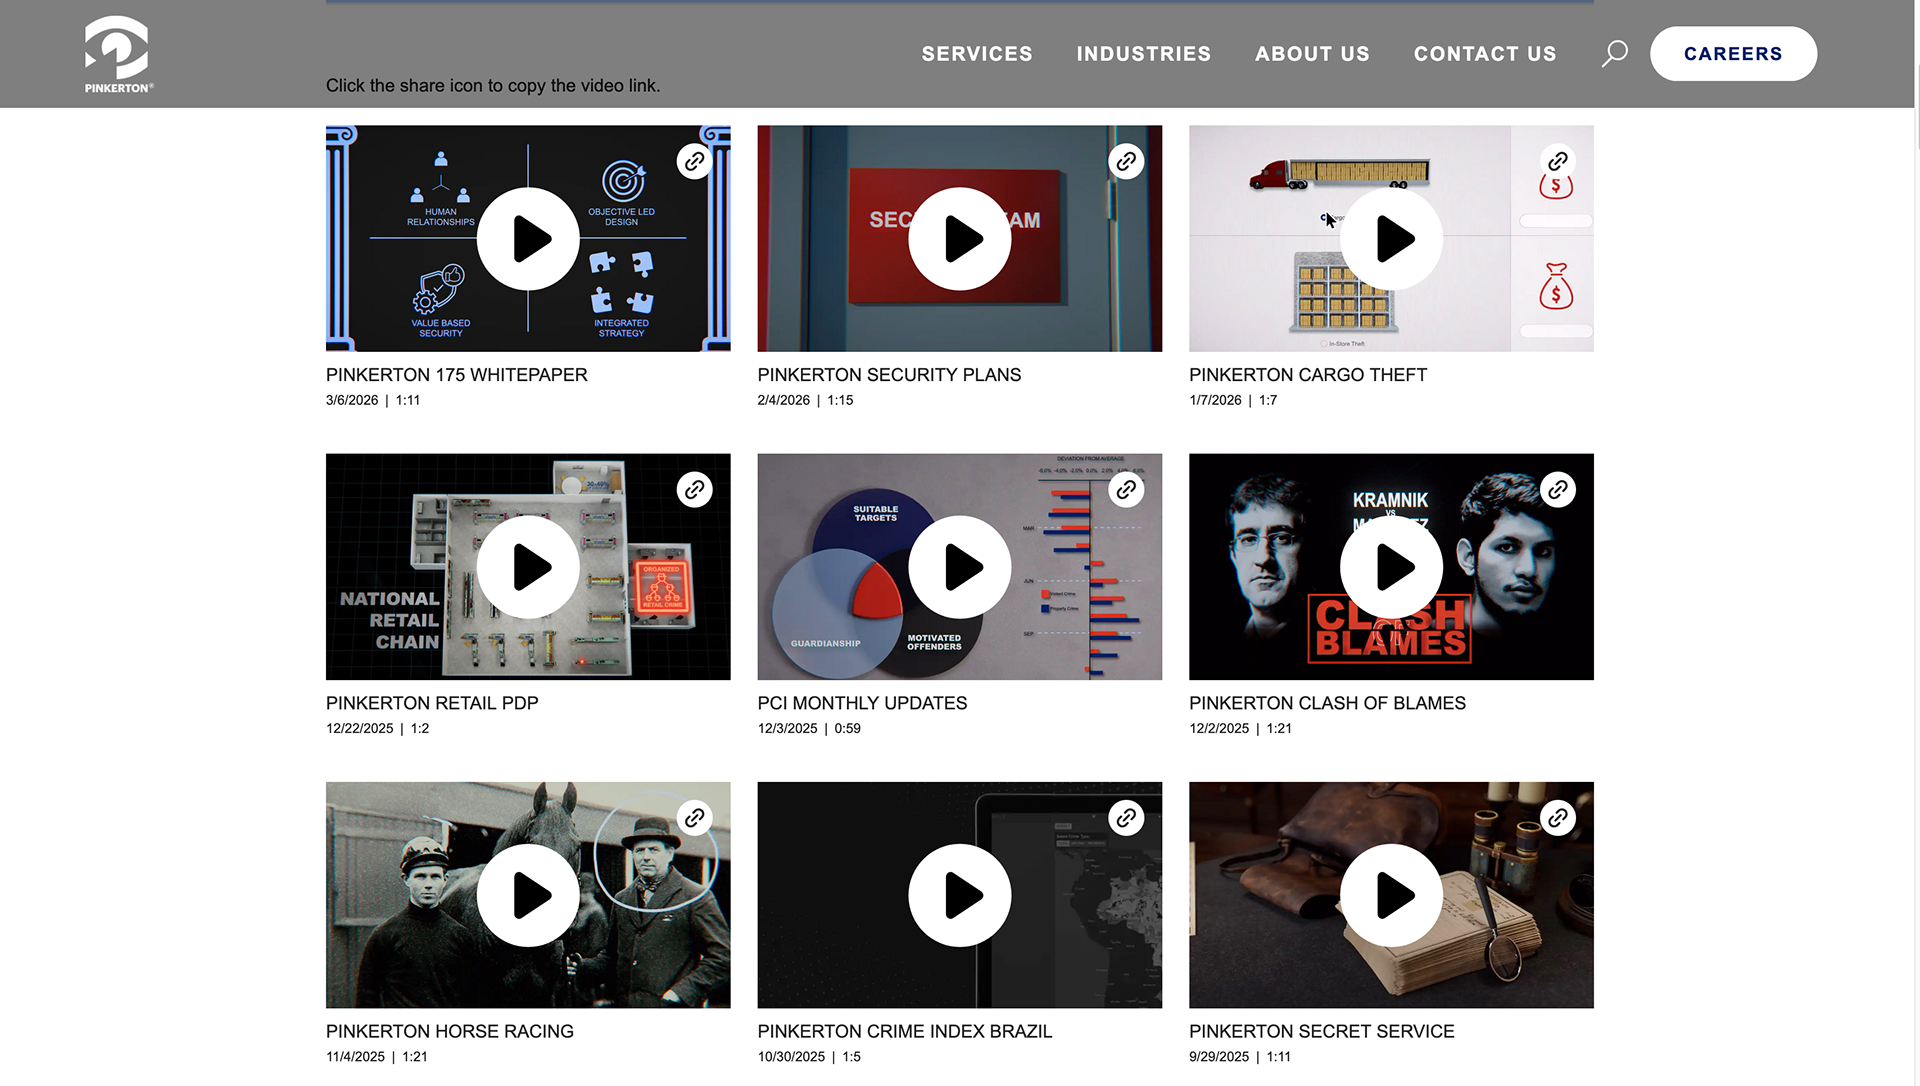The image size is (1920, 1086).
Task: Click share icon on Cargo Theft video
Action: click(1557, 161)
